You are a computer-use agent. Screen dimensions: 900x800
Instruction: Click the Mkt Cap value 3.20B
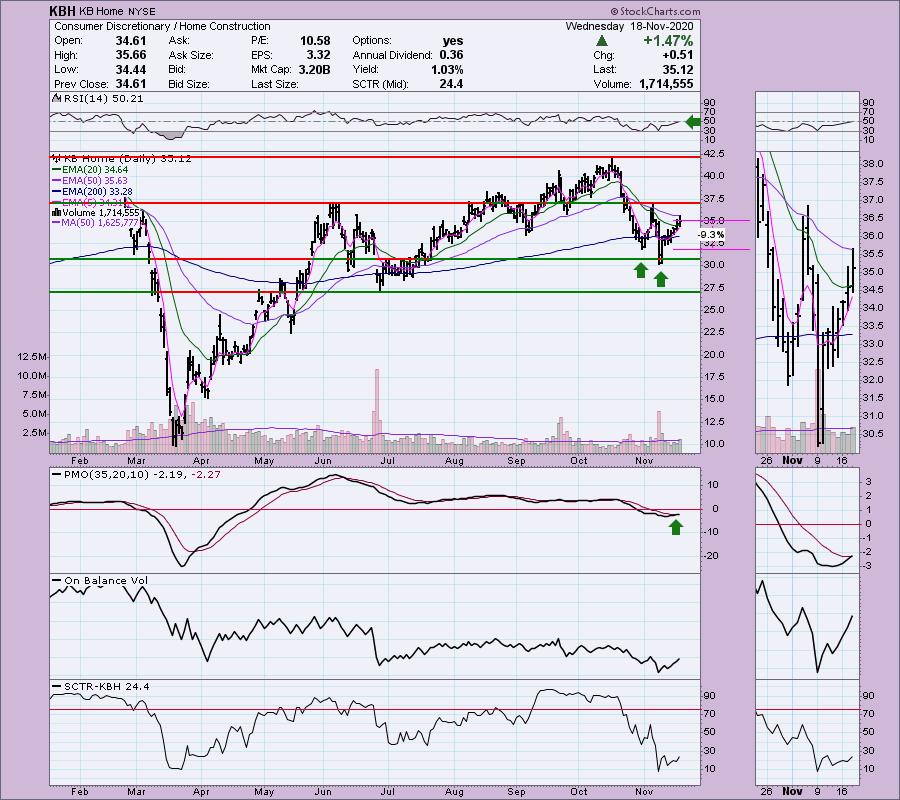point(314,69)
